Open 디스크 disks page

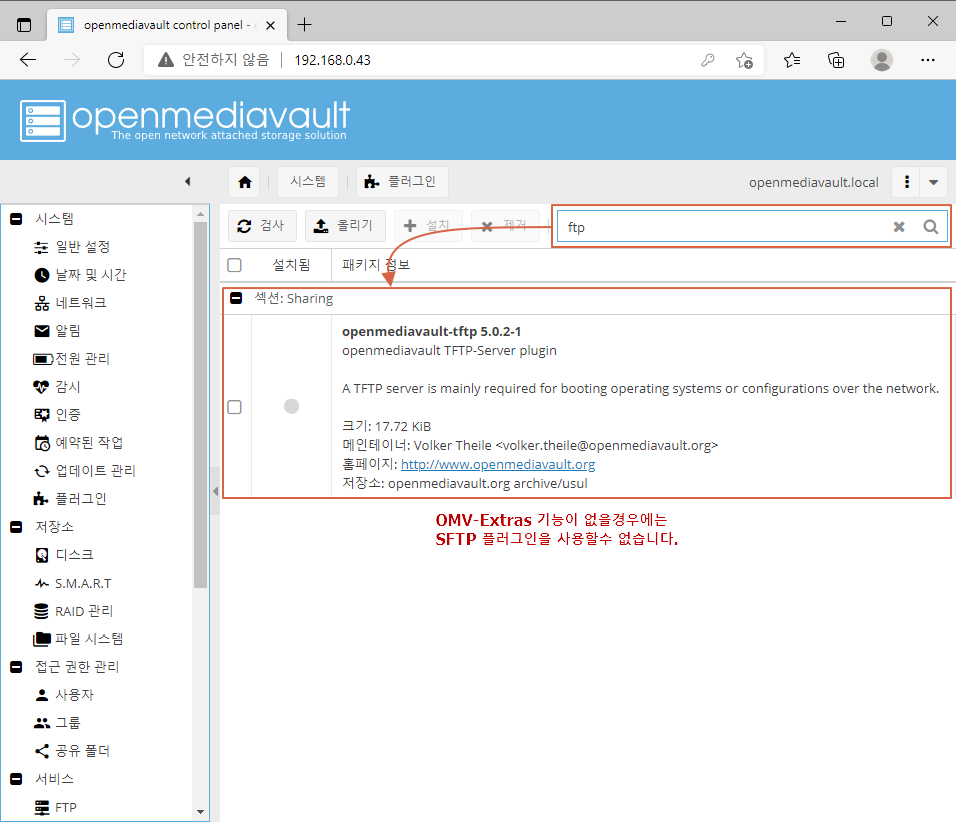pyautogui.click(x=64, y=555)
